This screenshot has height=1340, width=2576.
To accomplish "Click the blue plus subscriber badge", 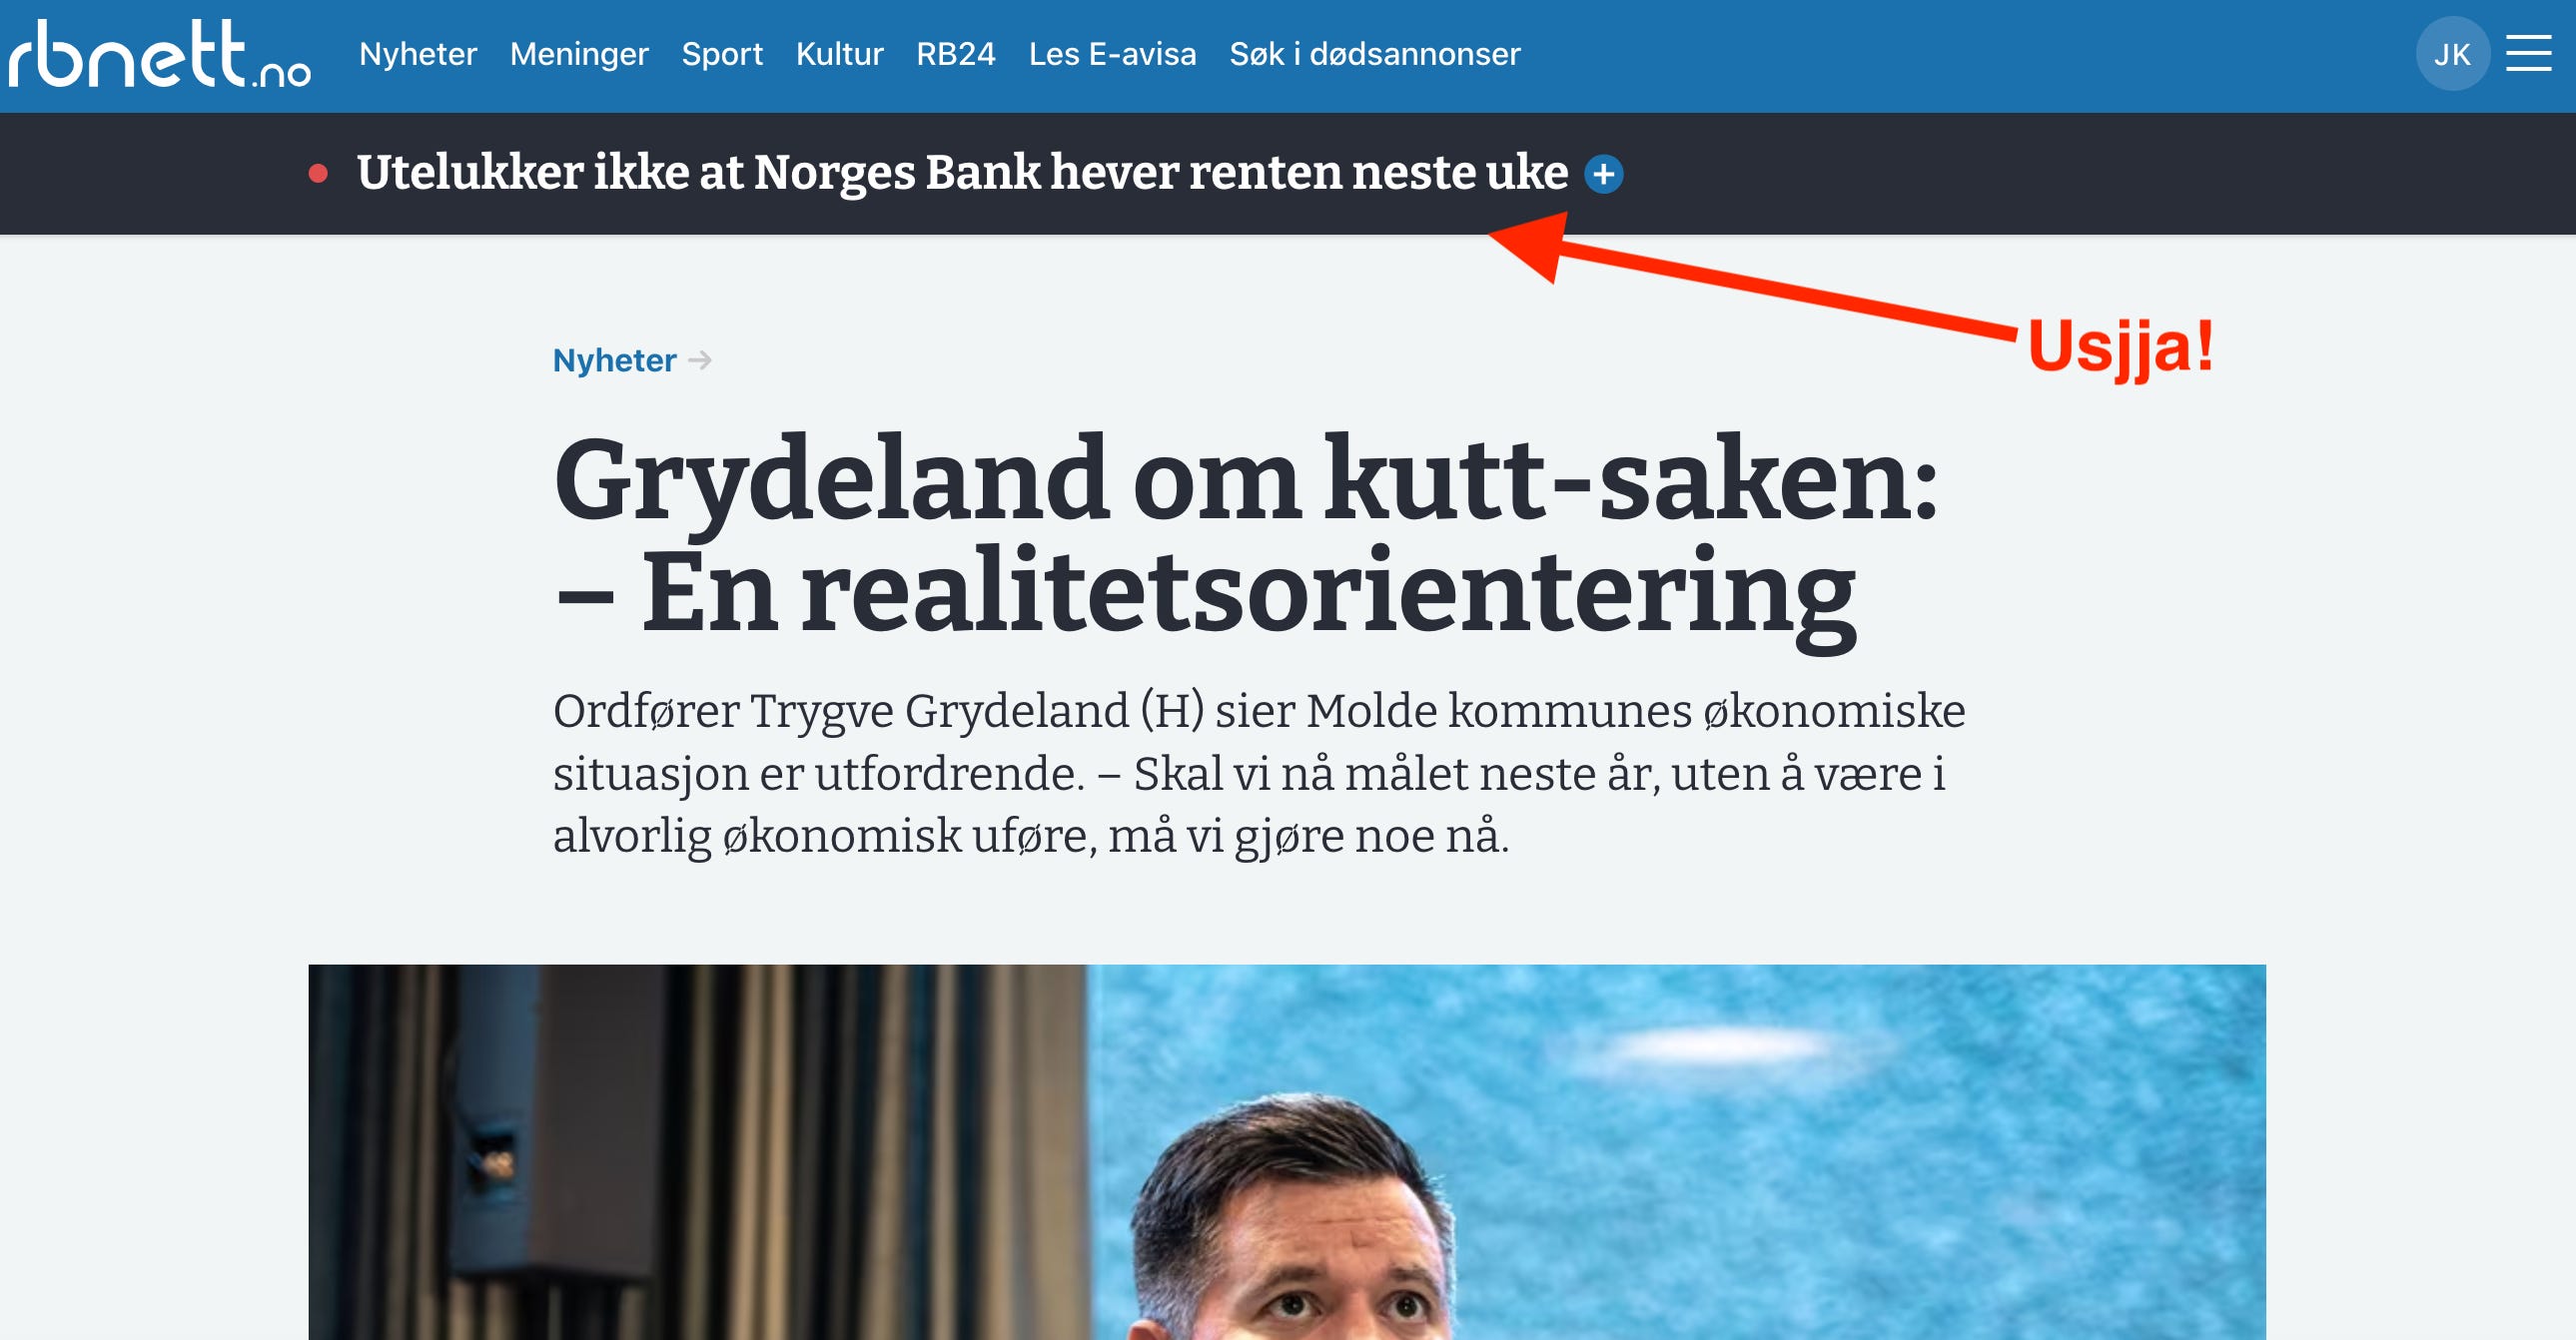I will tap(1603, 174).
